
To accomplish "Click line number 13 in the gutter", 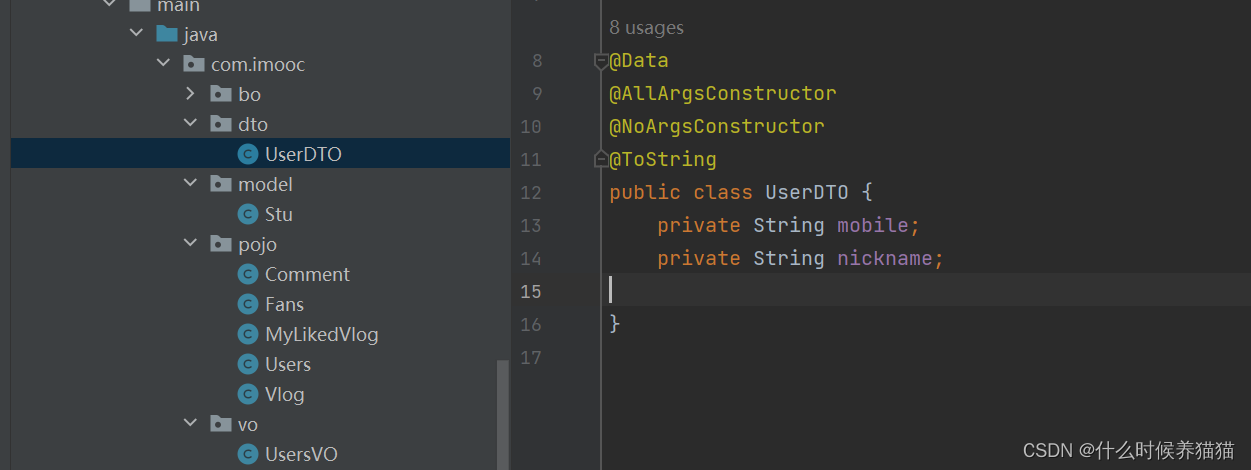I will click(531, 226).
